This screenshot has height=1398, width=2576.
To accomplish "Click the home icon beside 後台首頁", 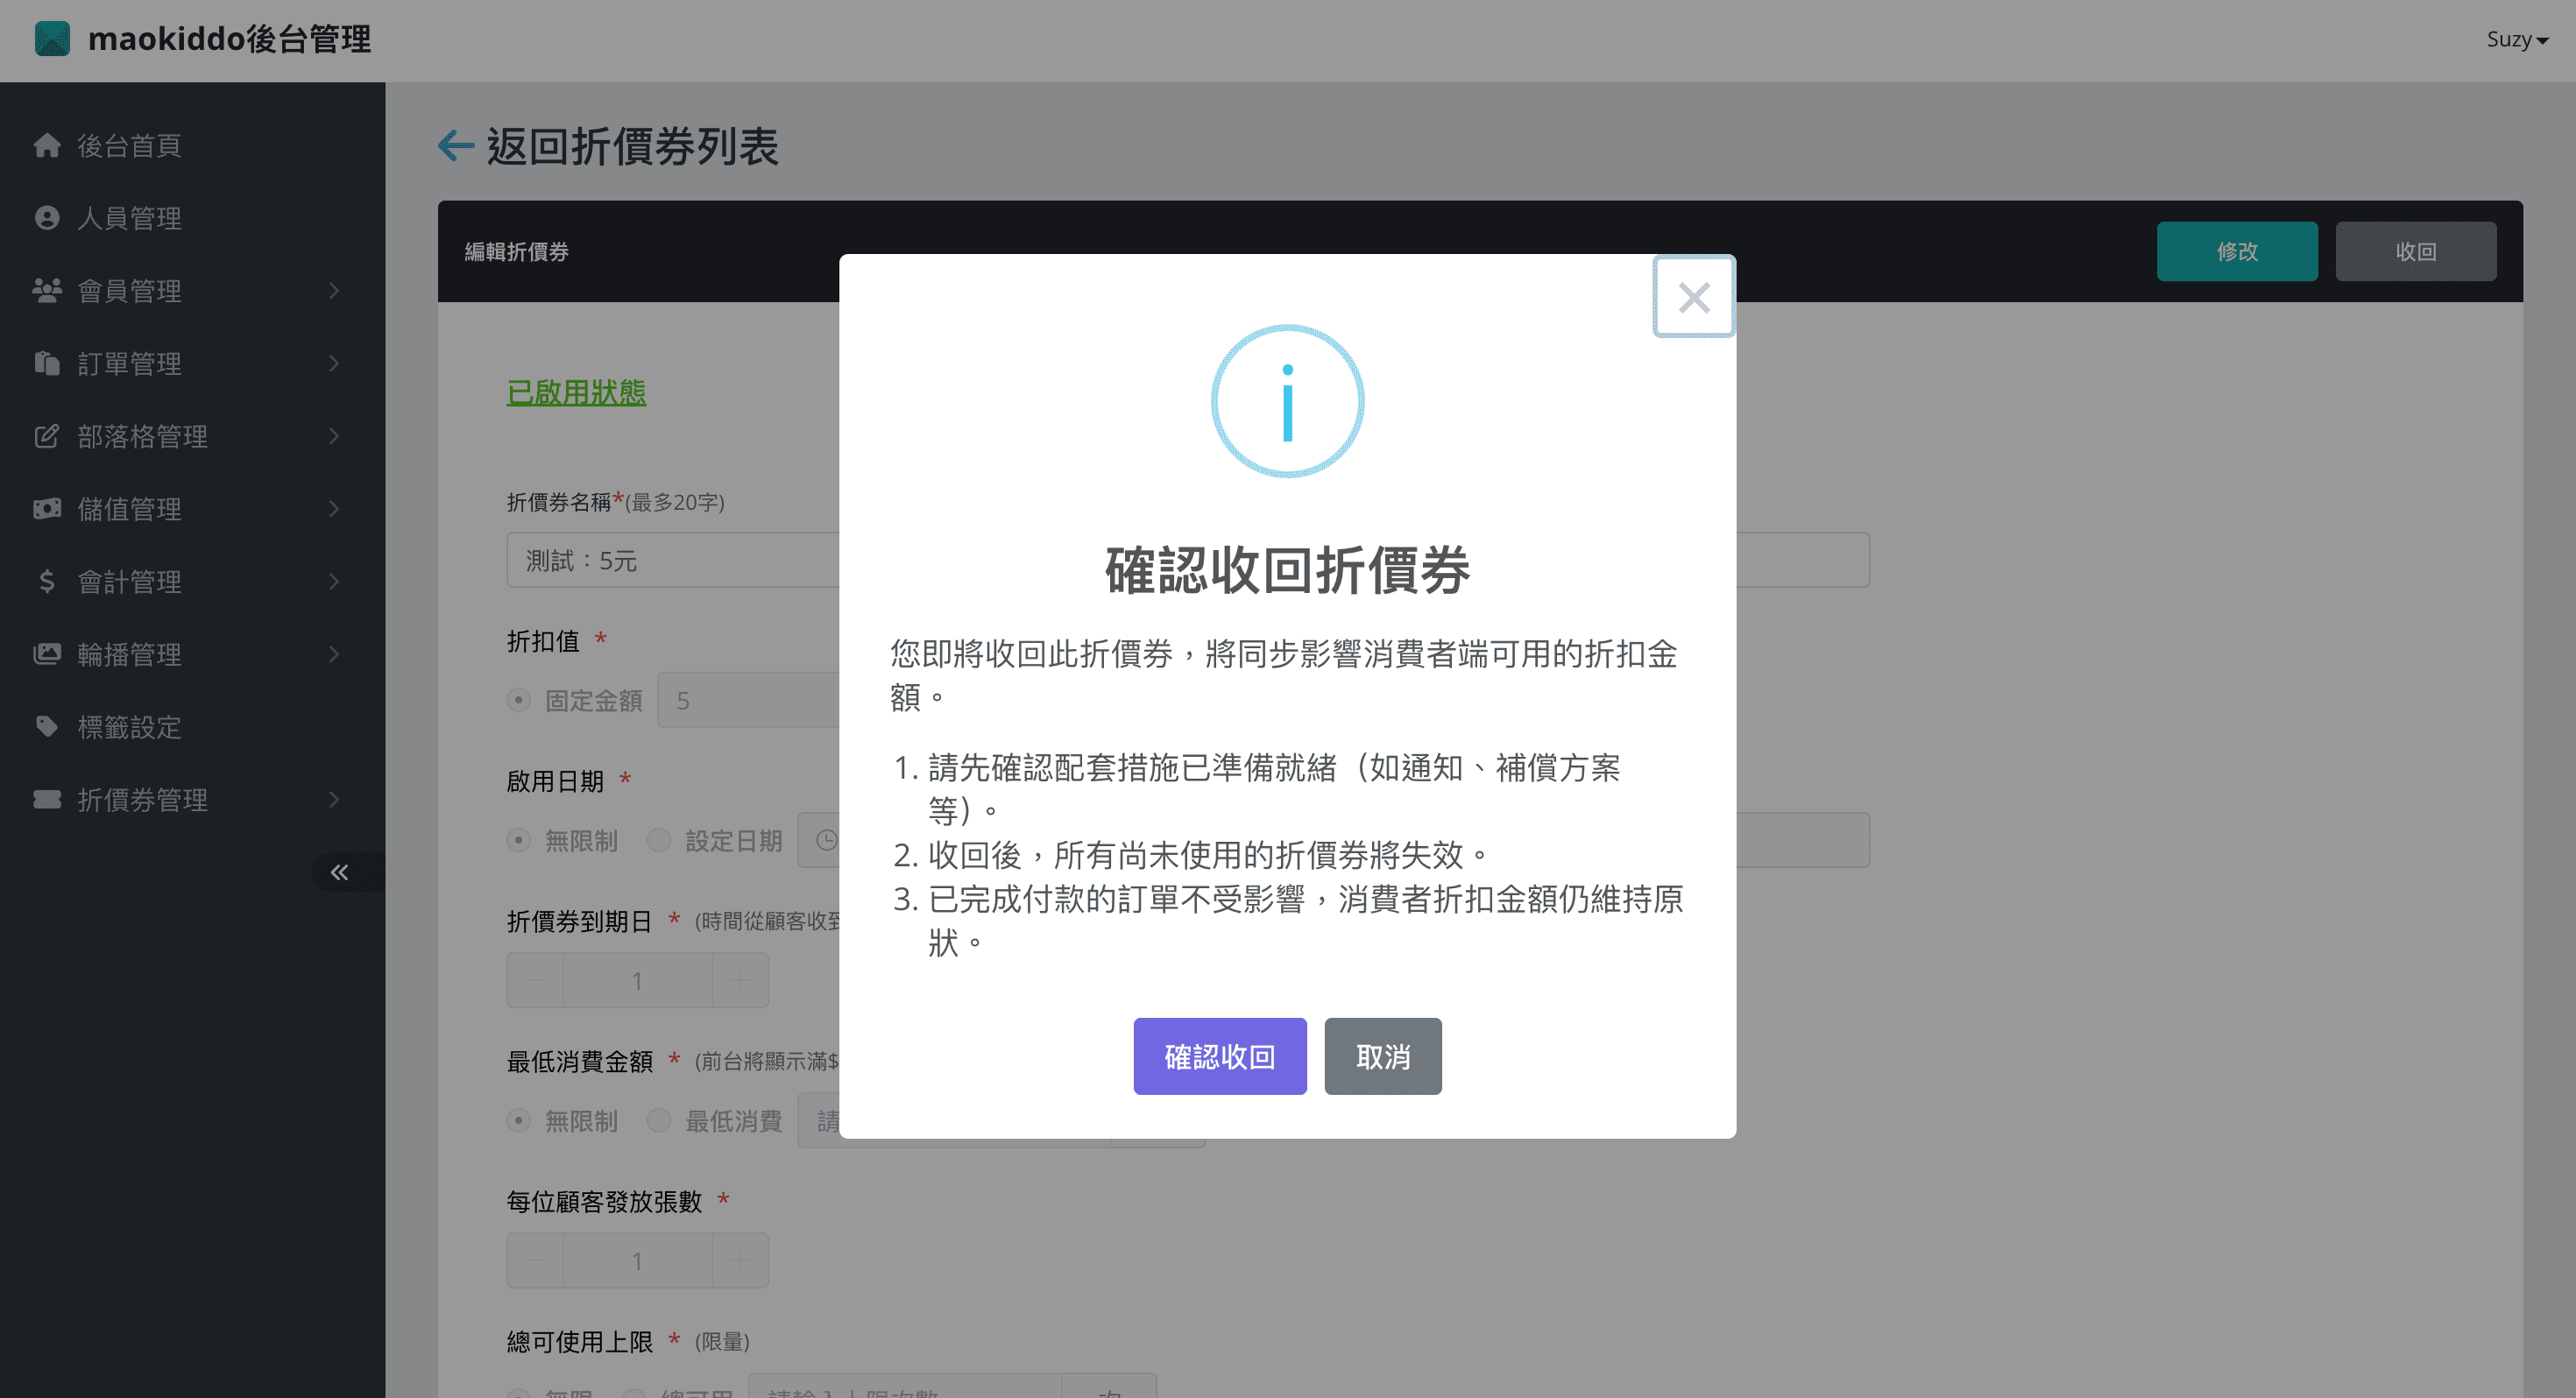I will (x=47, y=145).
